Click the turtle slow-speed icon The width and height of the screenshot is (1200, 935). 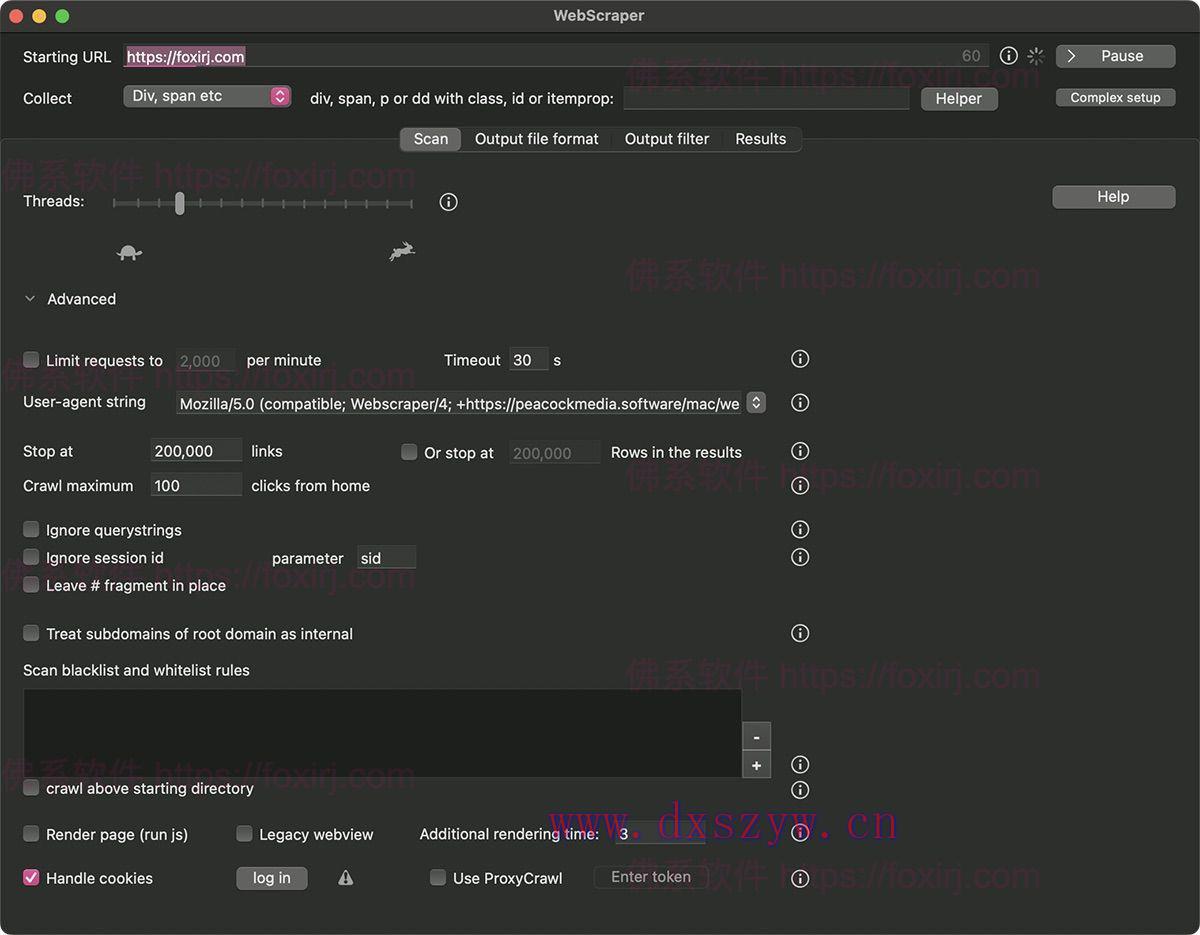129,253
